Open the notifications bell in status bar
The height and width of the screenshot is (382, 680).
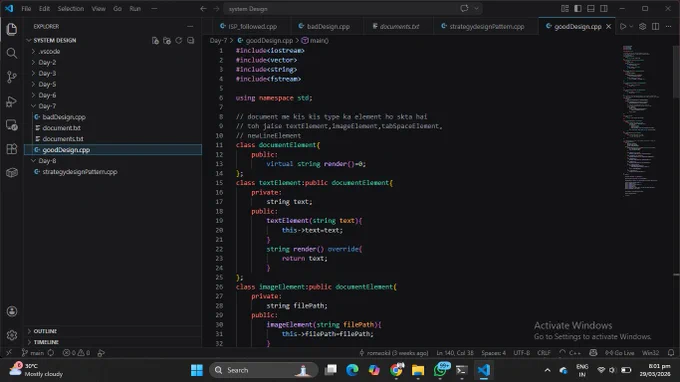(671, 353)
